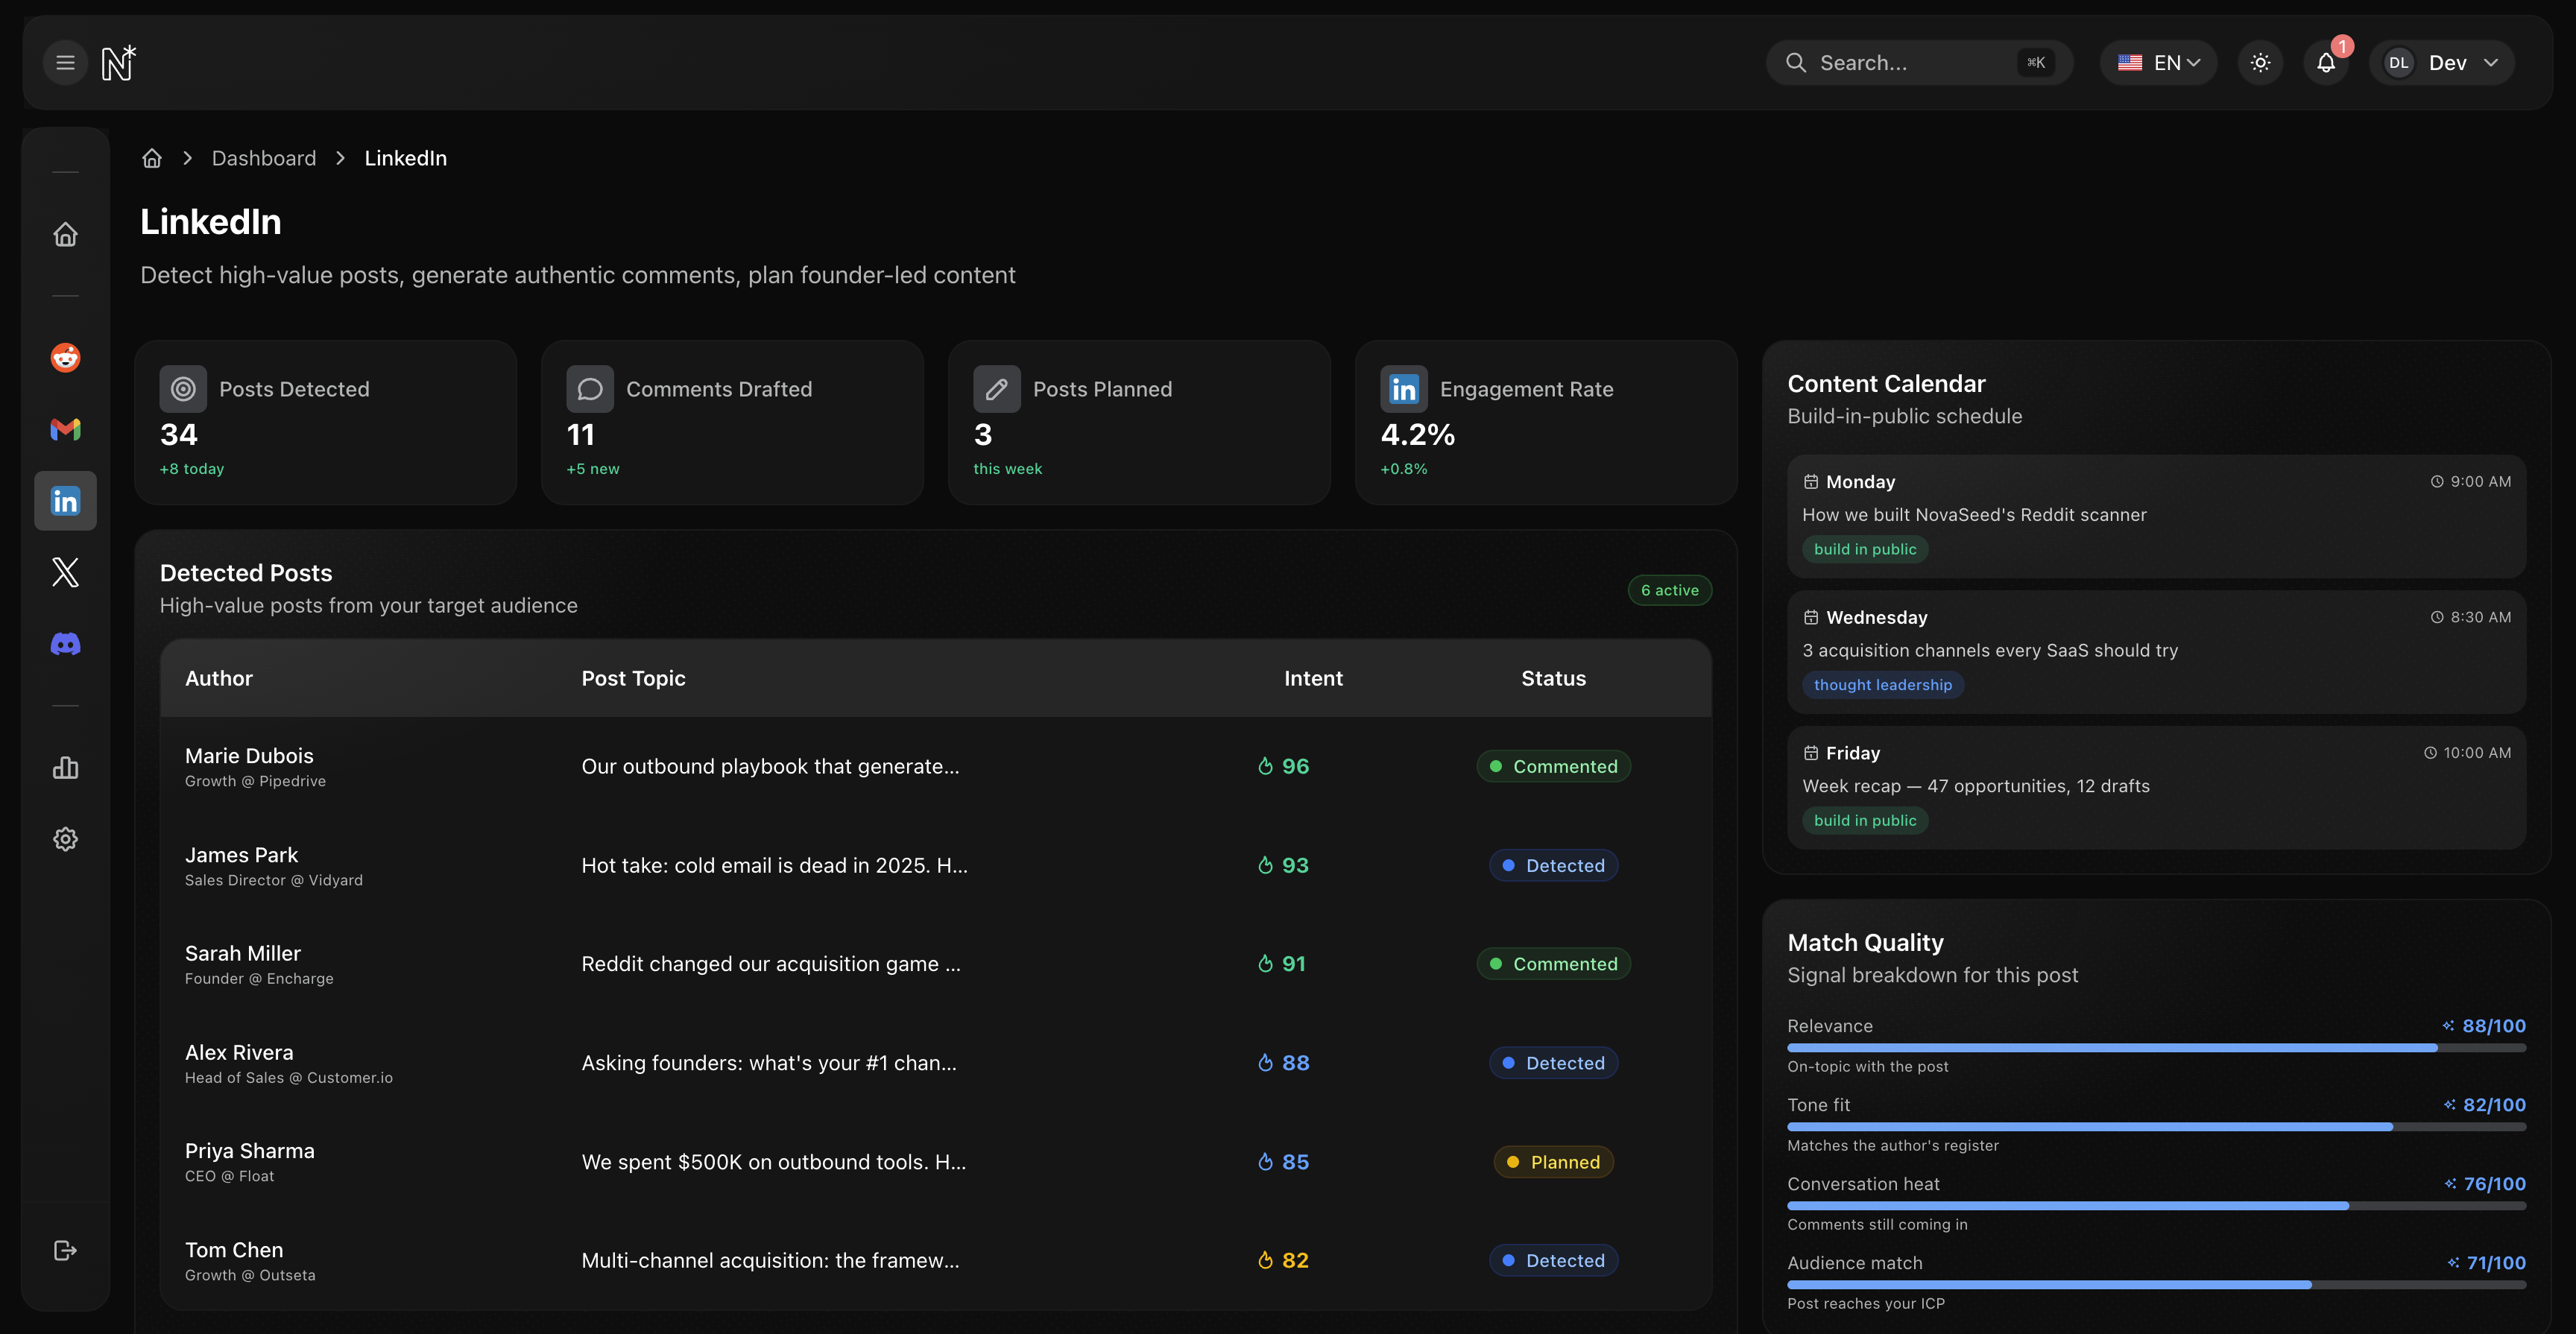
Task: Click the logout icon at sidebar bottom
Action: [65, 1249]
